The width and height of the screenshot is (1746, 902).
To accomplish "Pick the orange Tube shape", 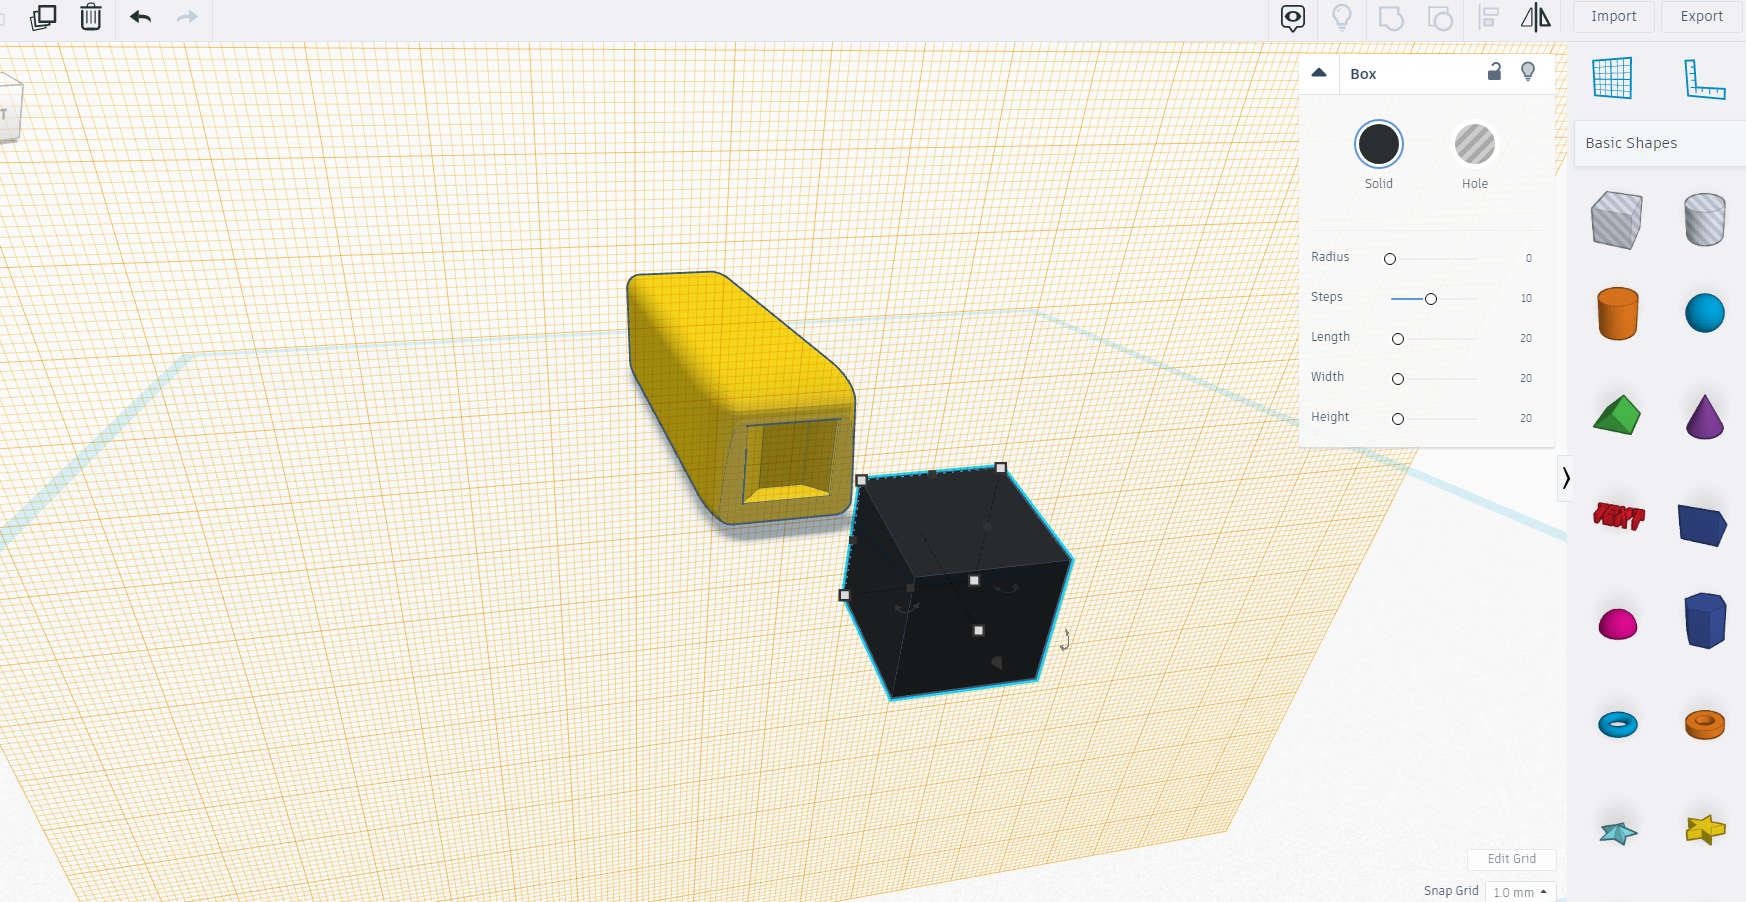I will click(1705, 724).
